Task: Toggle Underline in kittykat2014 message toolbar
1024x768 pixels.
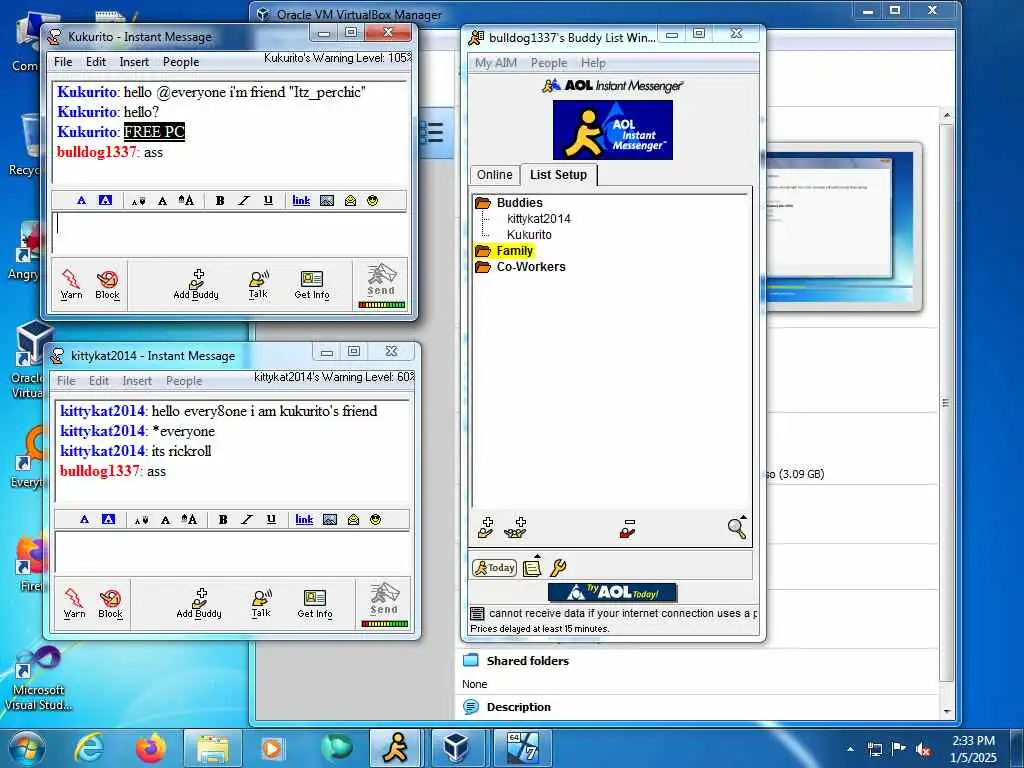Action: 271,520
